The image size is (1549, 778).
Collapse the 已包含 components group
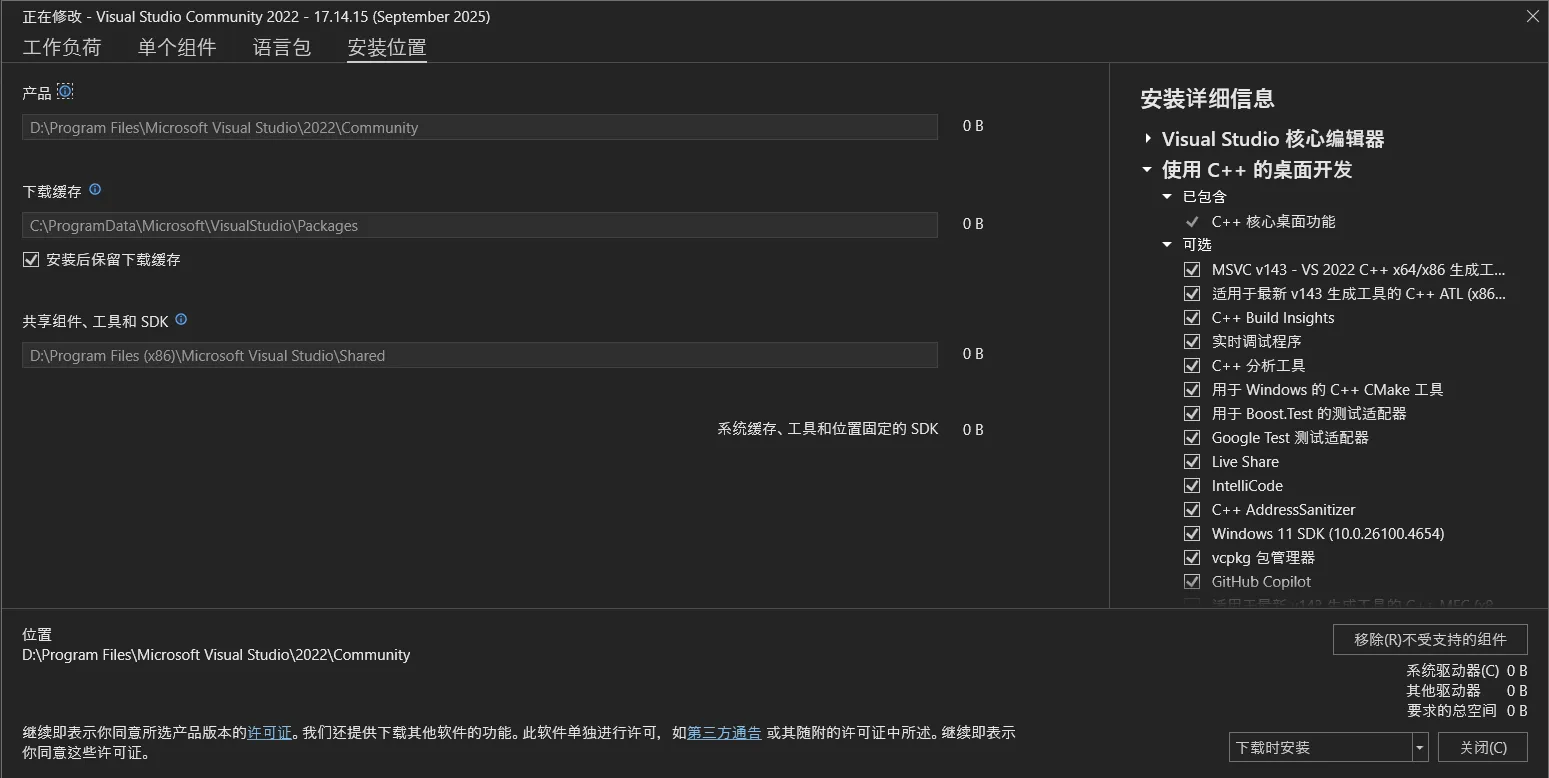pos(1167,197)
